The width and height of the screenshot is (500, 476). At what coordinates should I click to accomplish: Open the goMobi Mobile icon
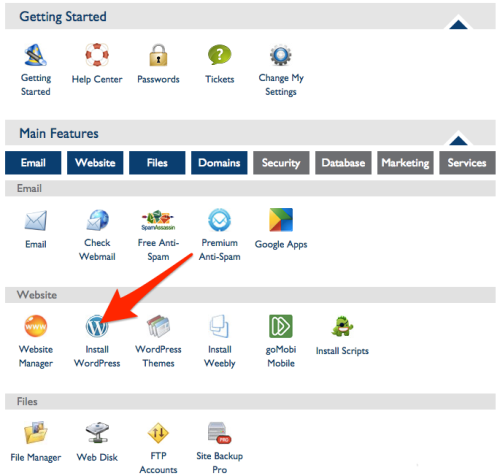(x=281, y=326)
